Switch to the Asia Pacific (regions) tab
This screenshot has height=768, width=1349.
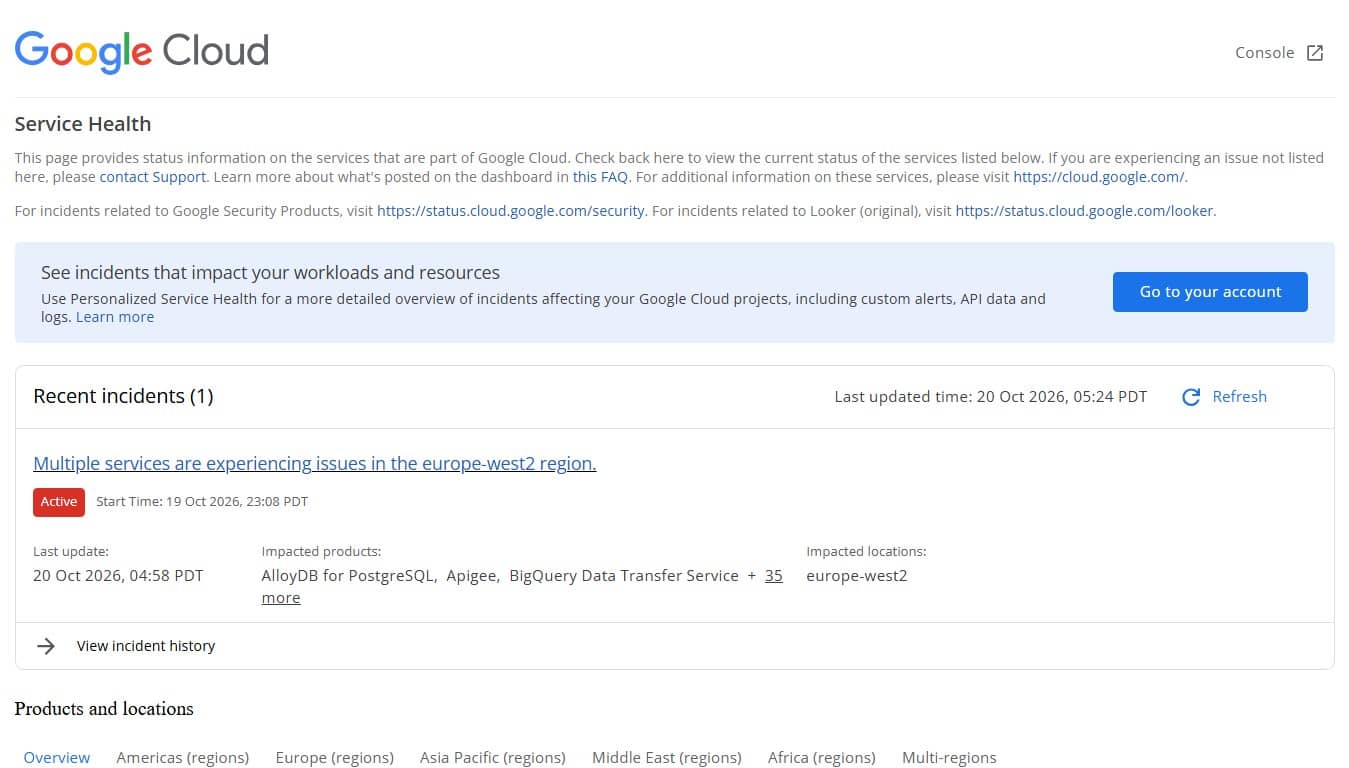click(493, 758)
